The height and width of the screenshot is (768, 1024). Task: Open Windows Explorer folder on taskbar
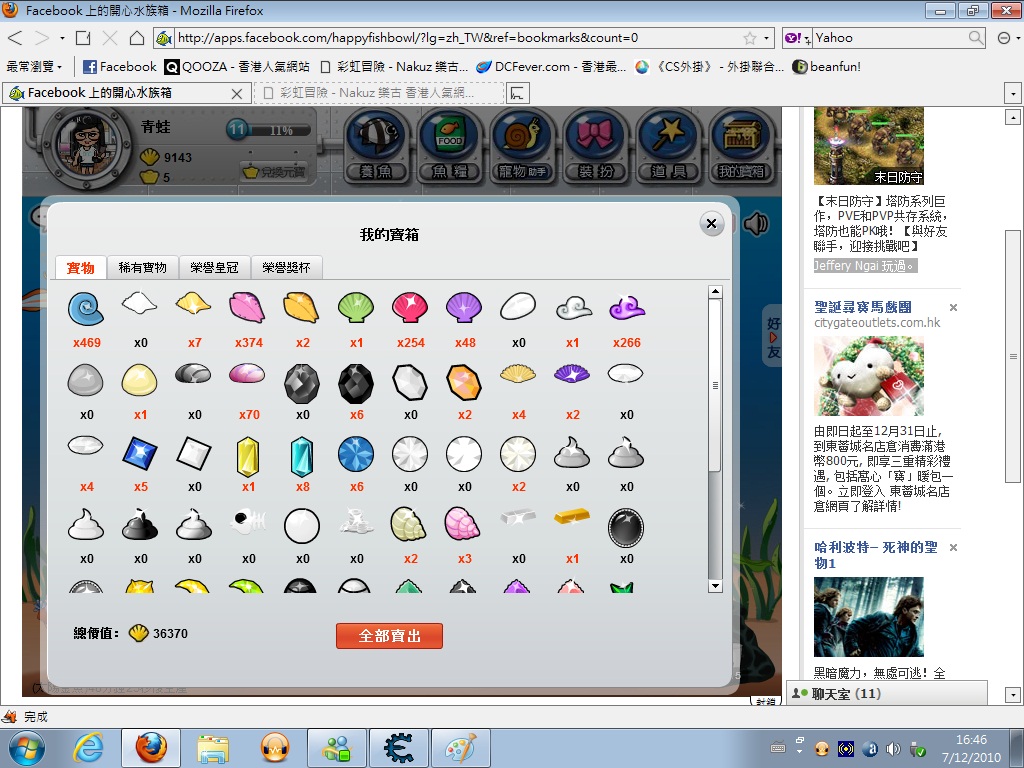pyautogui.click(x=213, y=748)
